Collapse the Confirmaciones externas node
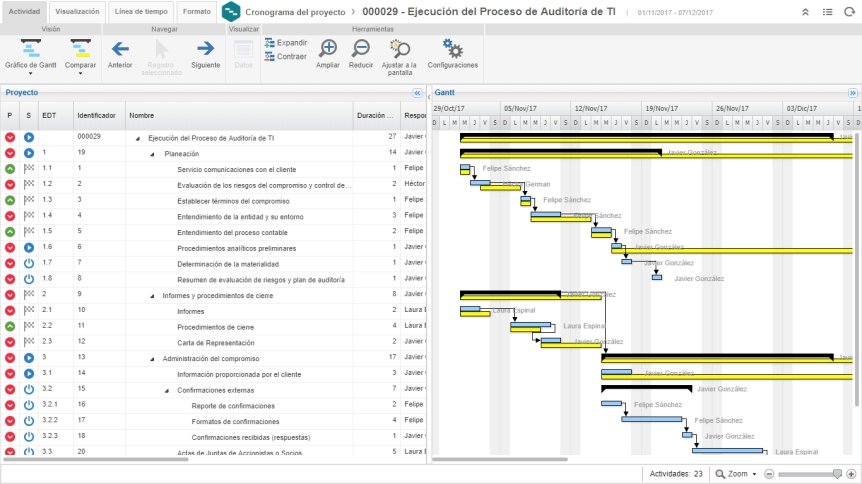 tap(167, 390)
